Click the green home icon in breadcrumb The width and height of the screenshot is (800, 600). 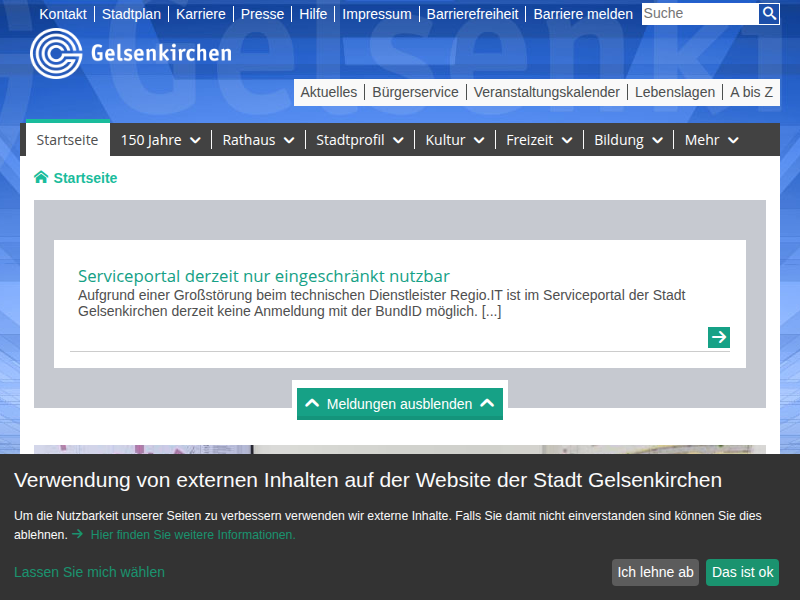41,178
